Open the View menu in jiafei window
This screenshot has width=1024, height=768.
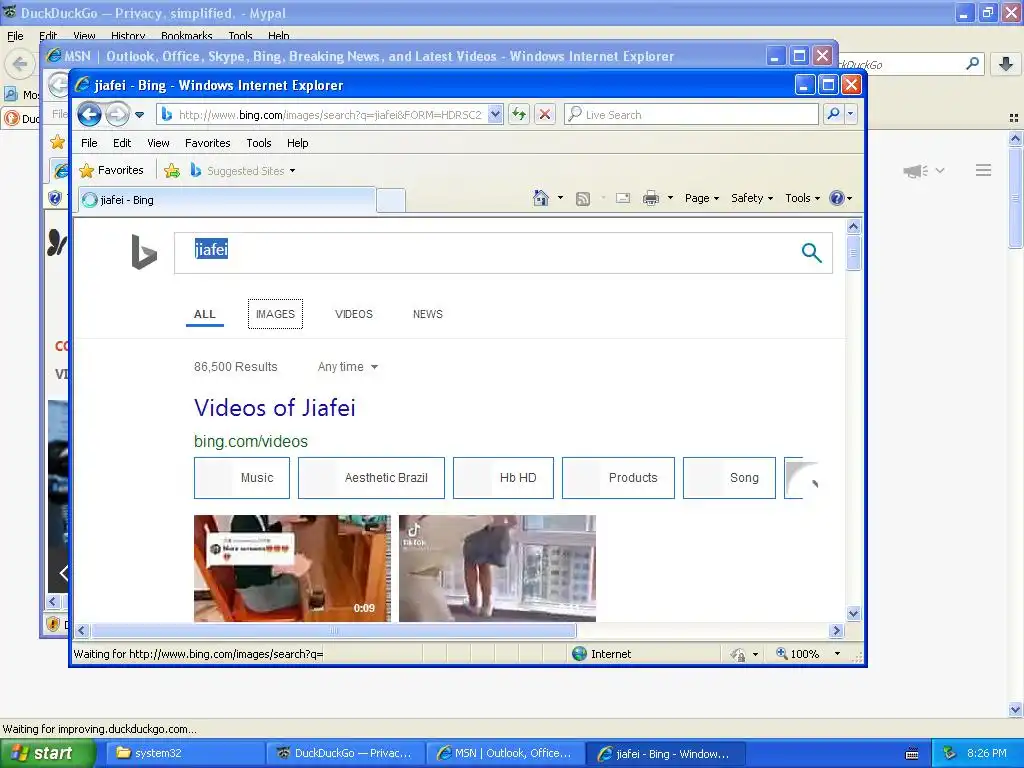click(x=158, y=143)
